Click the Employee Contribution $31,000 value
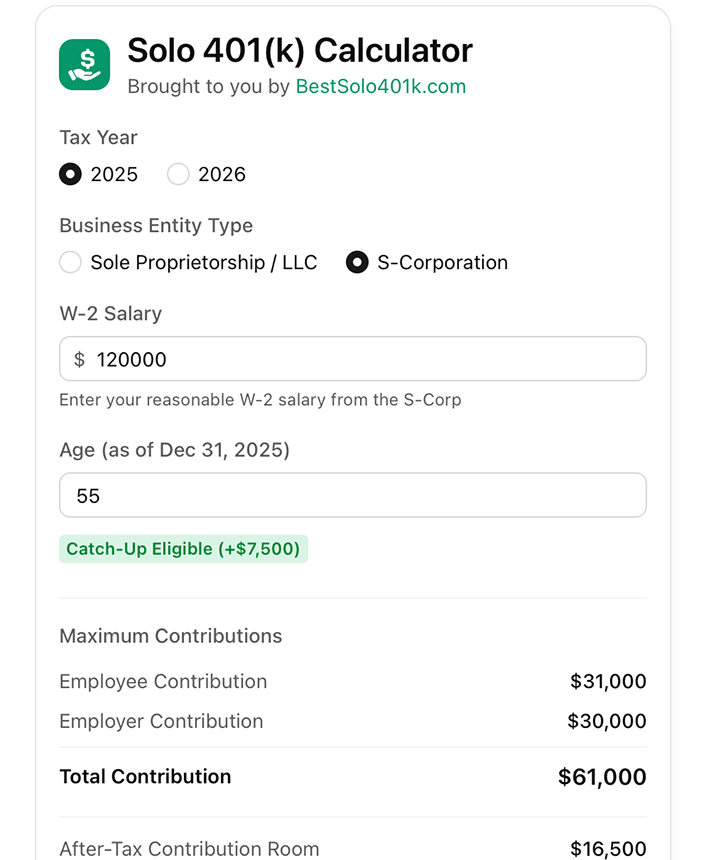The width and height of the screenshot is (706, 860). [x=608, y=682]
